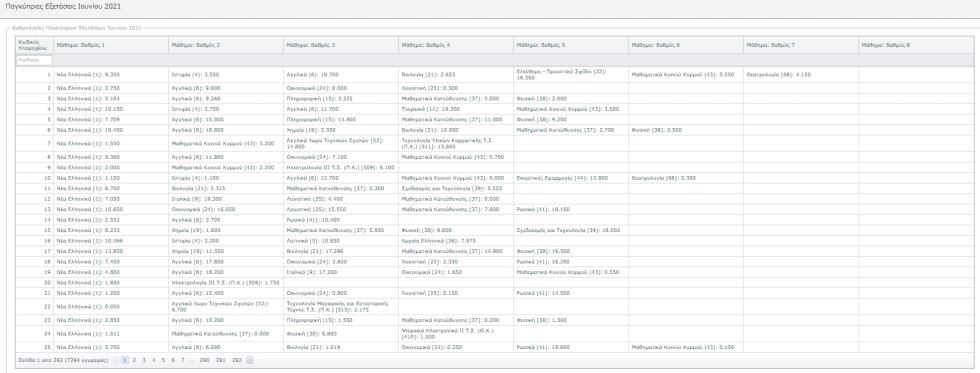Open page 3 of the results

coord(144,360)
